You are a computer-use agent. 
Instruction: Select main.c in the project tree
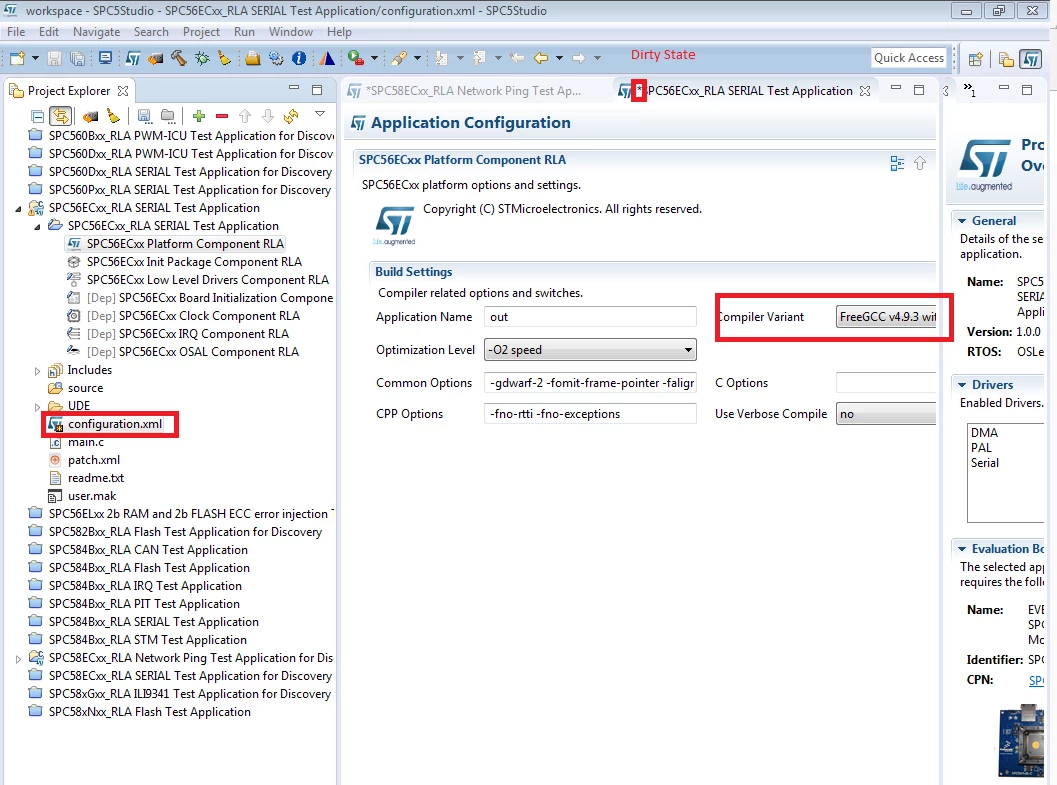86,442
